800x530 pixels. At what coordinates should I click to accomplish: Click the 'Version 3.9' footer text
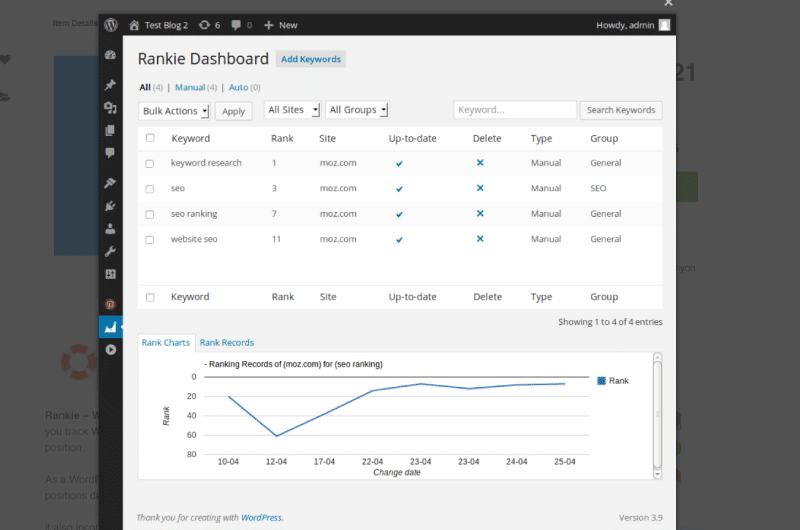640,518
